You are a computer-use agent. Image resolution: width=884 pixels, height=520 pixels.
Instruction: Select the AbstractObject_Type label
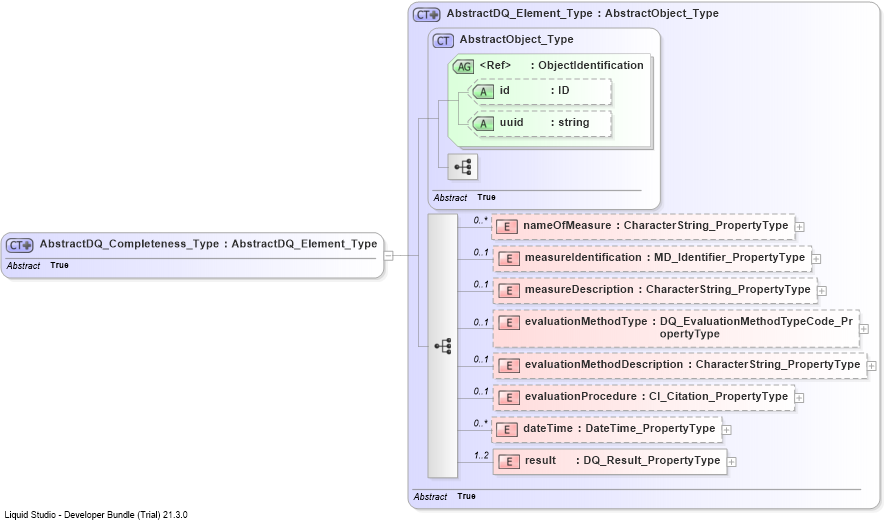516,39
